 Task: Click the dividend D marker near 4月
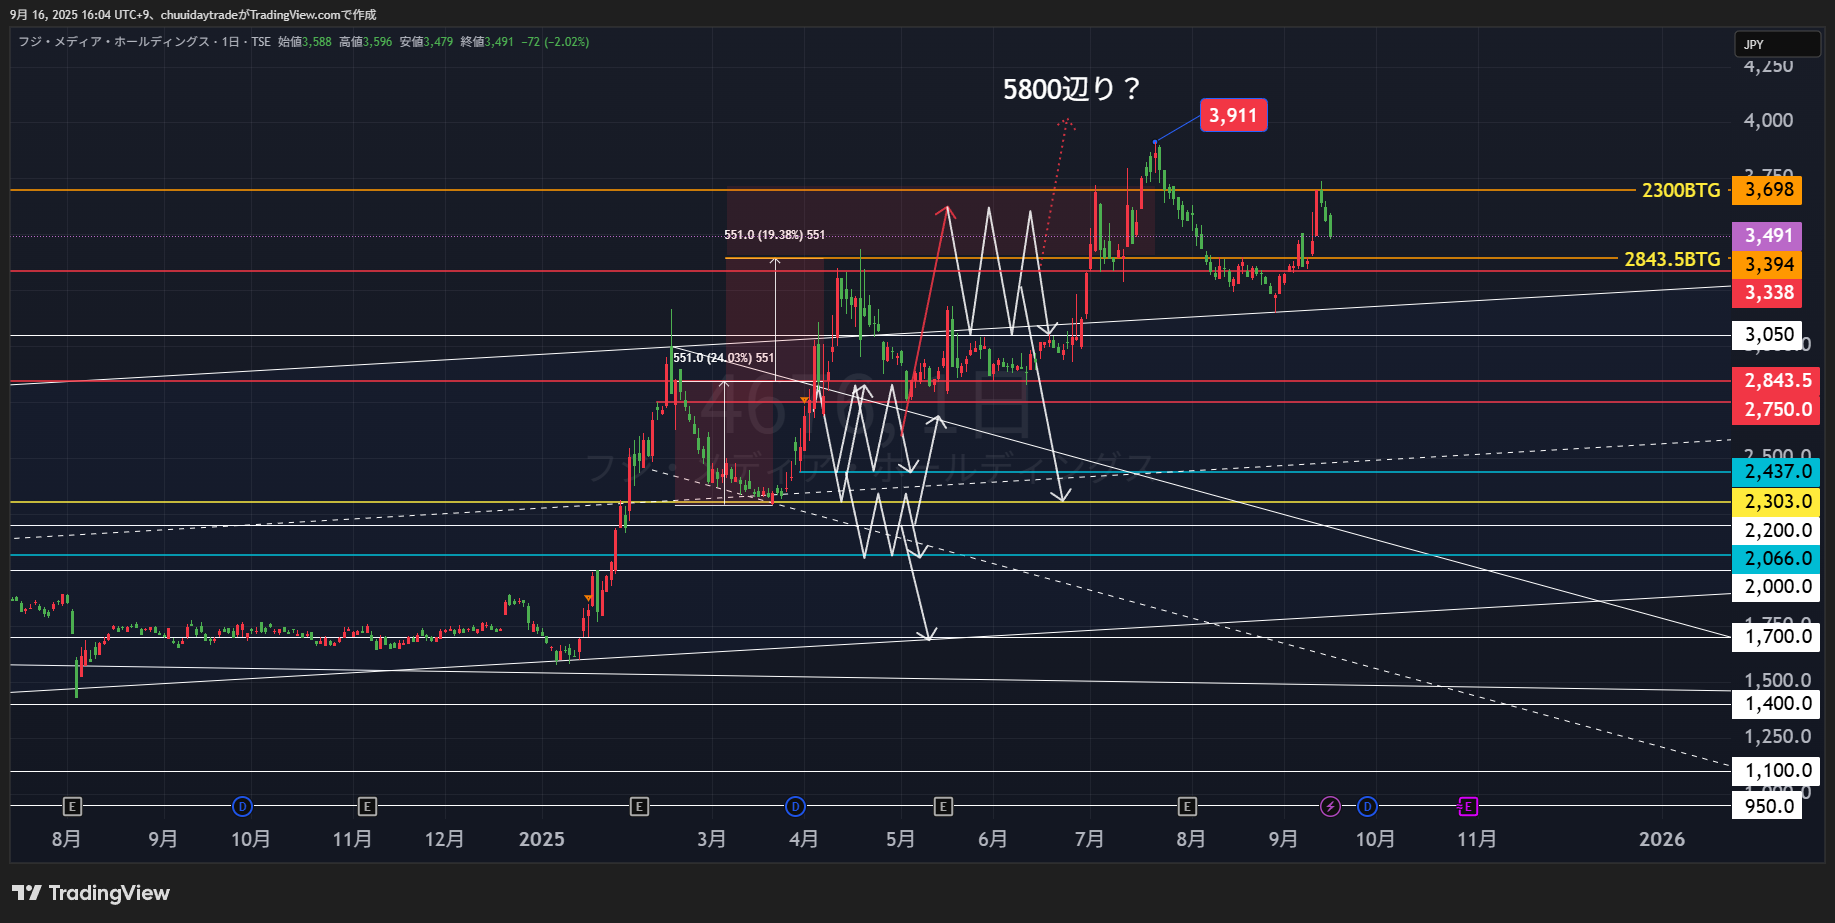(x=795, y=806)
